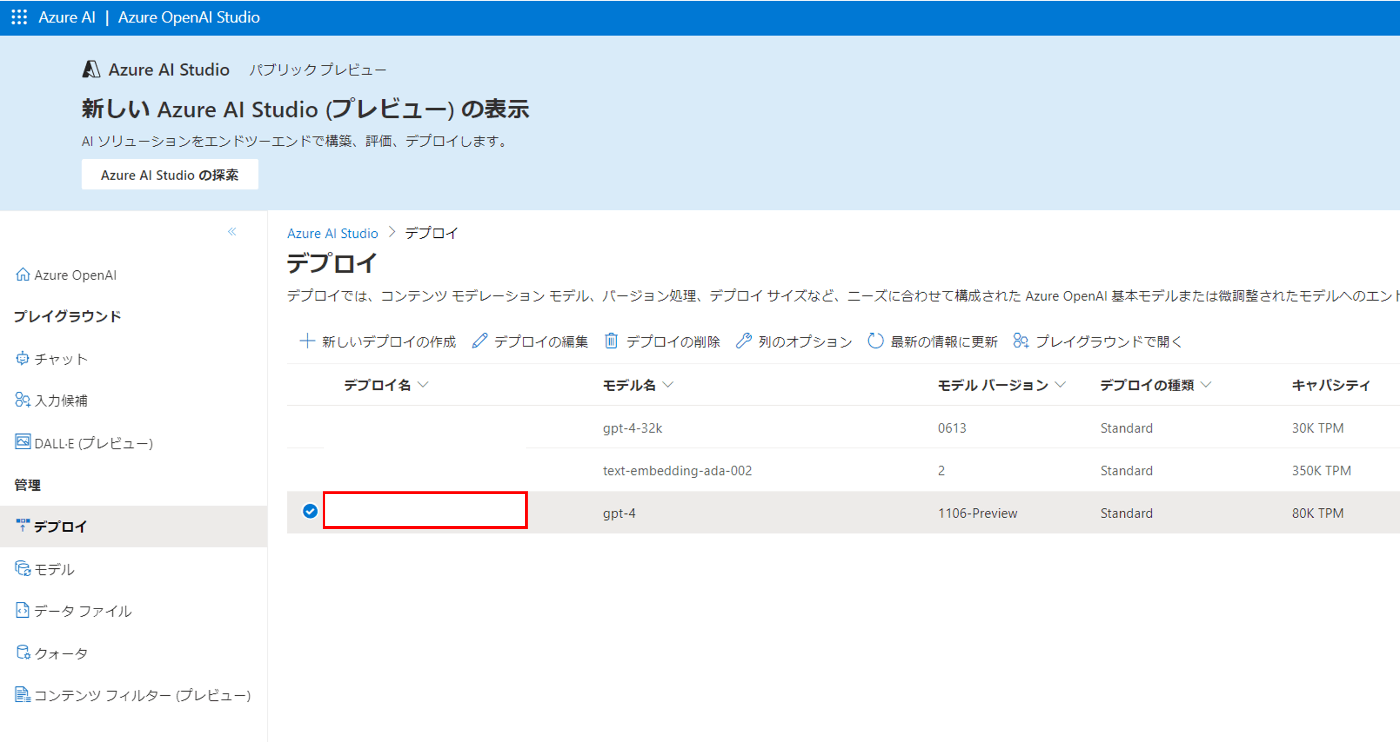The width and height of the screenshot is (1400, 742).
Task: Uncheck the selected gpt-4 row checkmark
Action: 310,511
